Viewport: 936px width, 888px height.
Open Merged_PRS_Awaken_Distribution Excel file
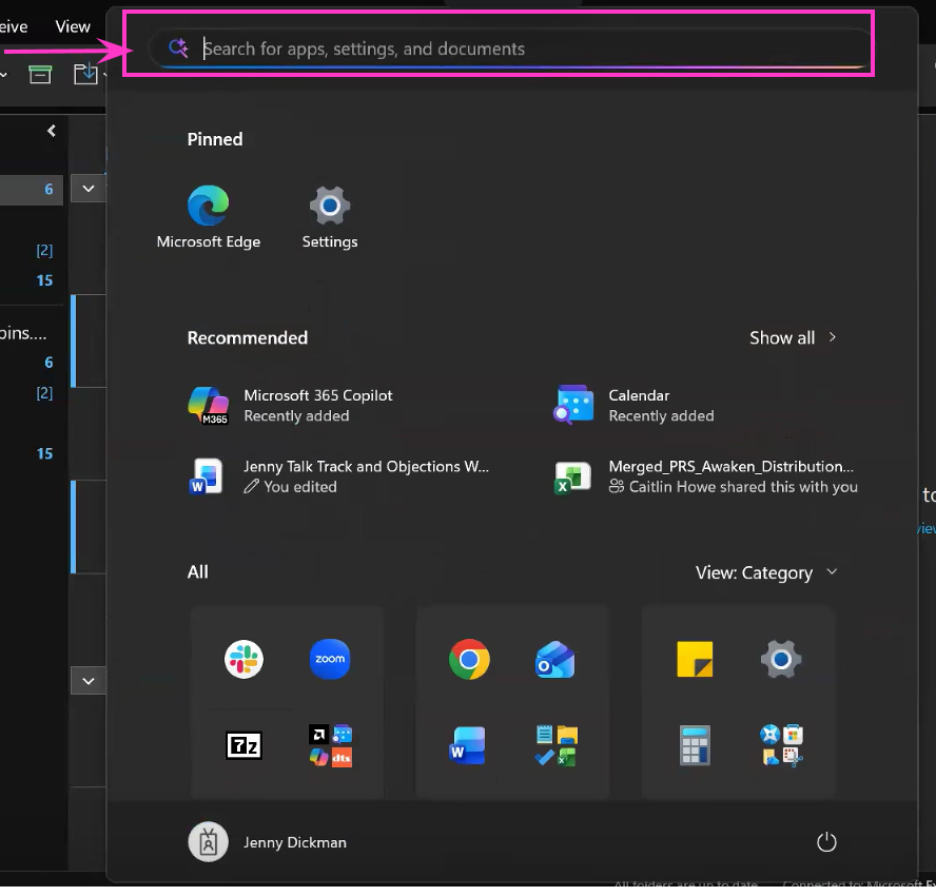[x=704, y=476]
